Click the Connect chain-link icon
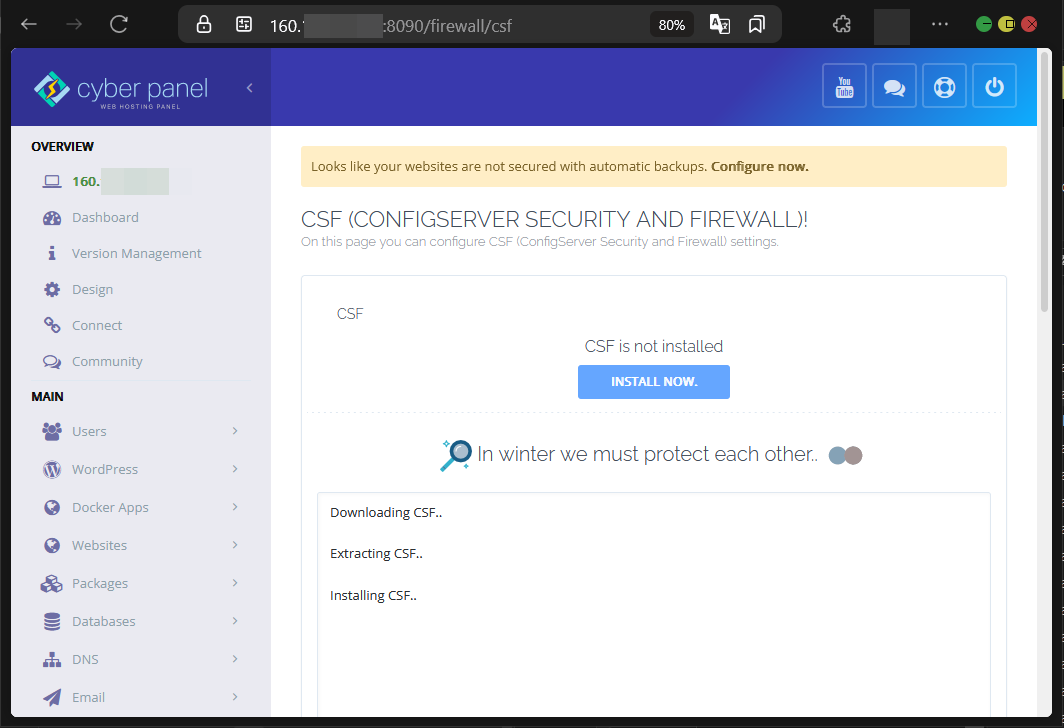Screen dimensions: 1064x728 point(52,325)
